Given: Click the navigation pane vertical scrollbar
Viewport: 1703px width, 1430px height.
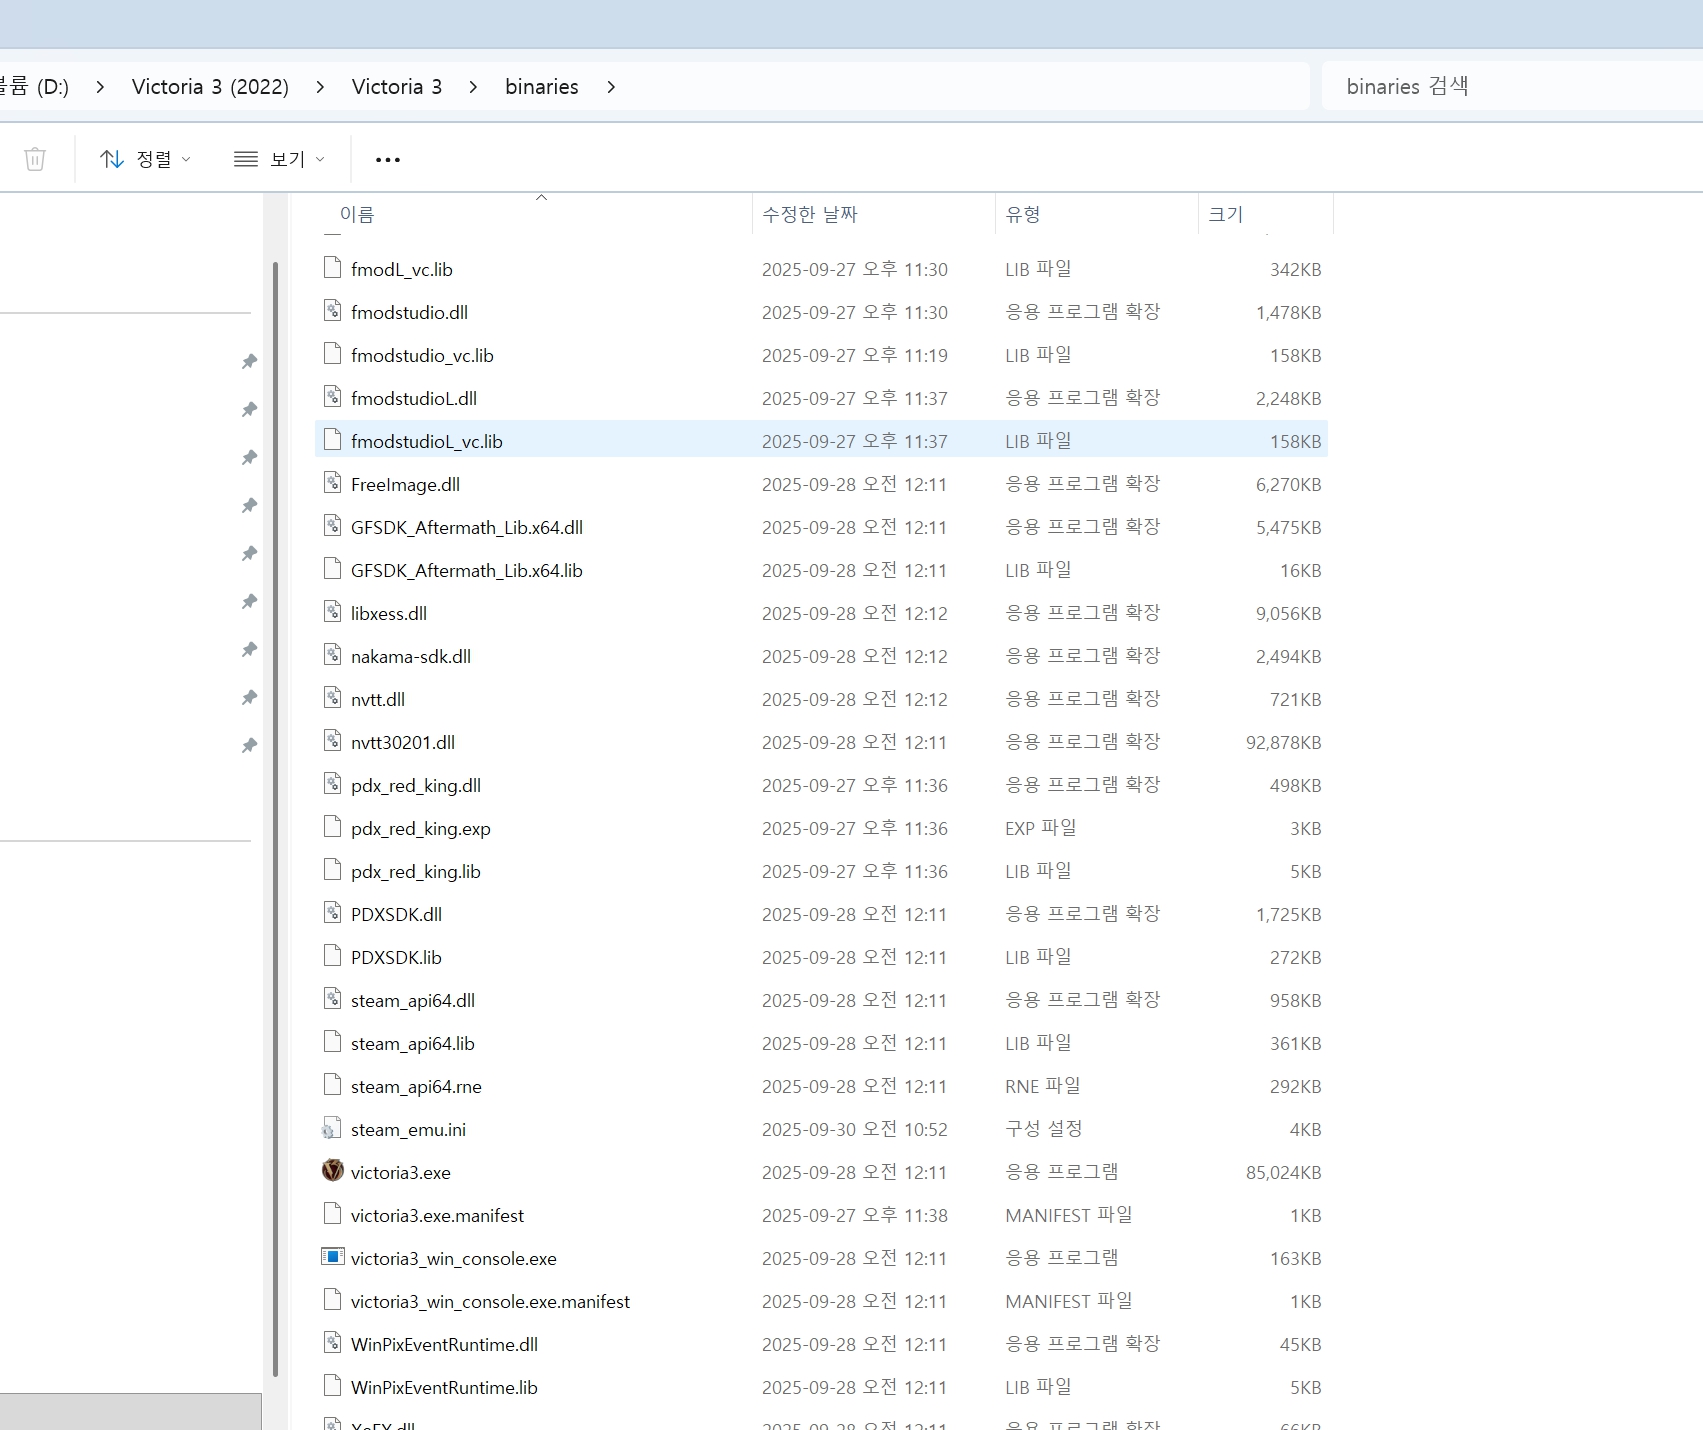Looking at the screenshot, I should point(276,820).
